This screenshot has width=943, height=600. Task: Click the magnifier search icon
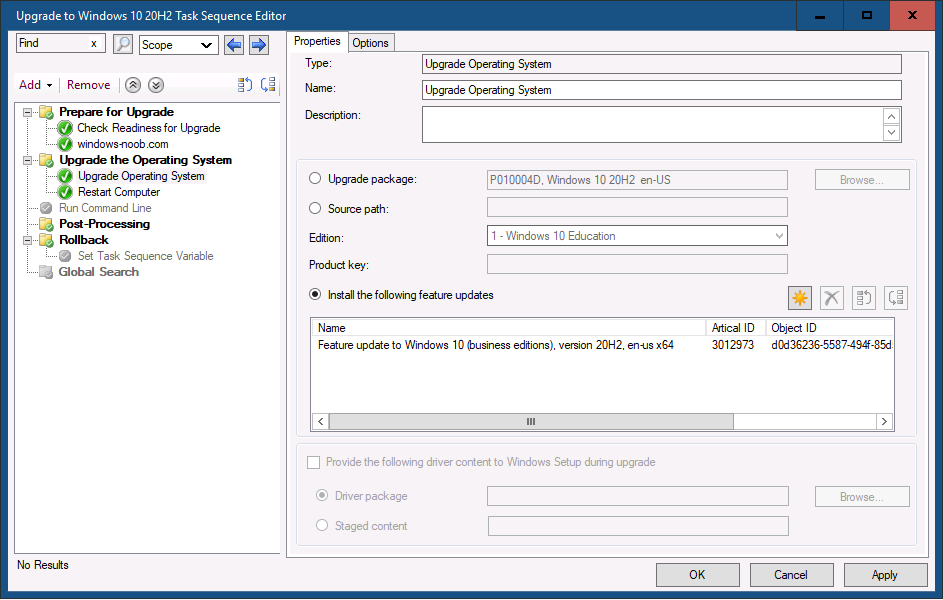click(123, 44)
